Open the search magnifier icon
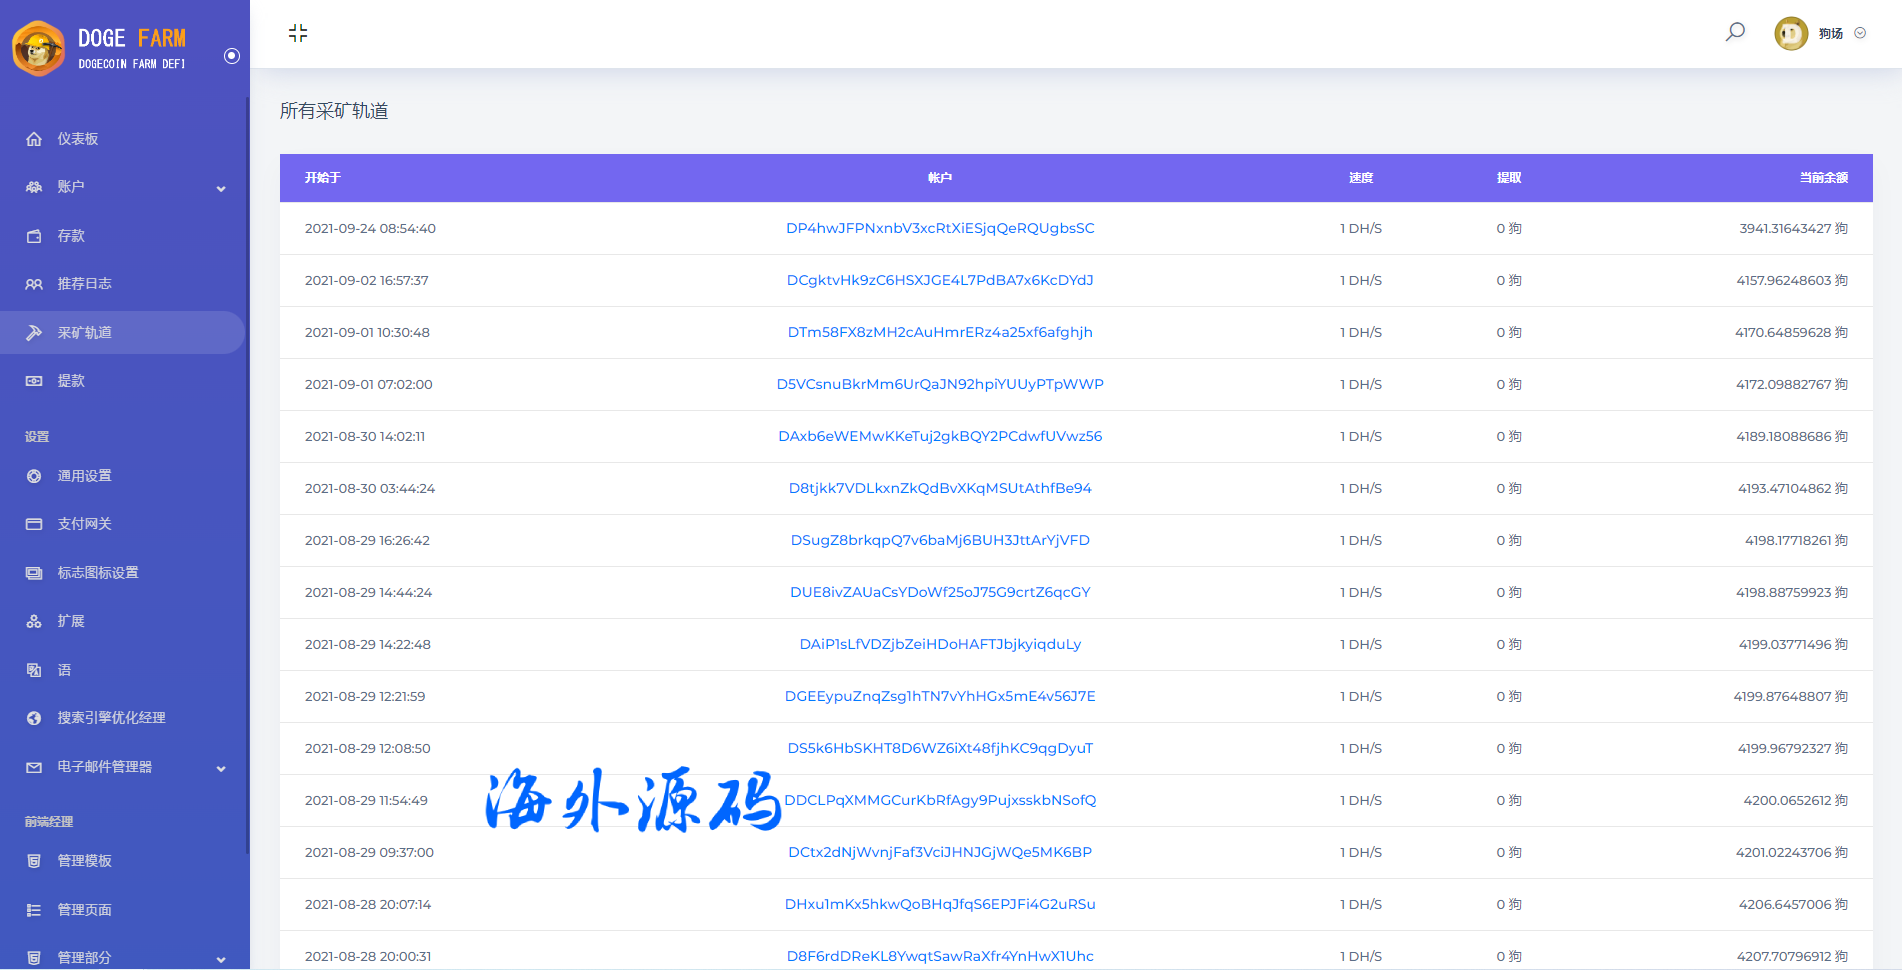 point(1735,32)
